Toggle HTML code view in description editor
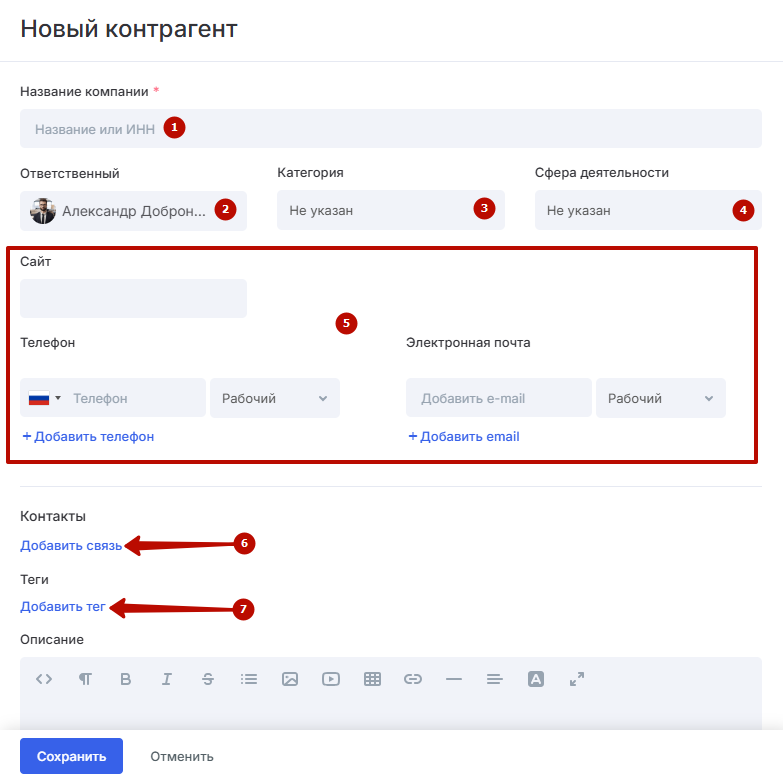 (44, 679)
